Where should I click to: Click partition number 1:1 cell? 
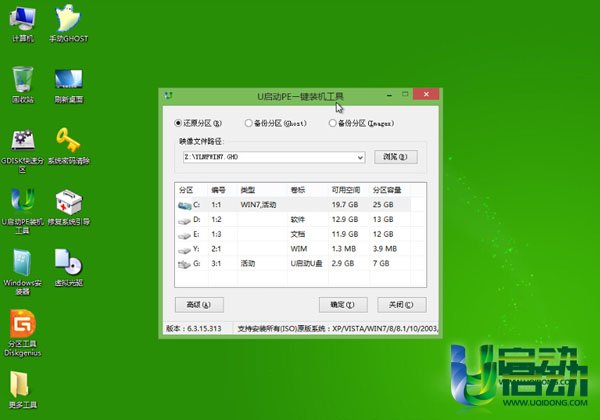(216, 205)
